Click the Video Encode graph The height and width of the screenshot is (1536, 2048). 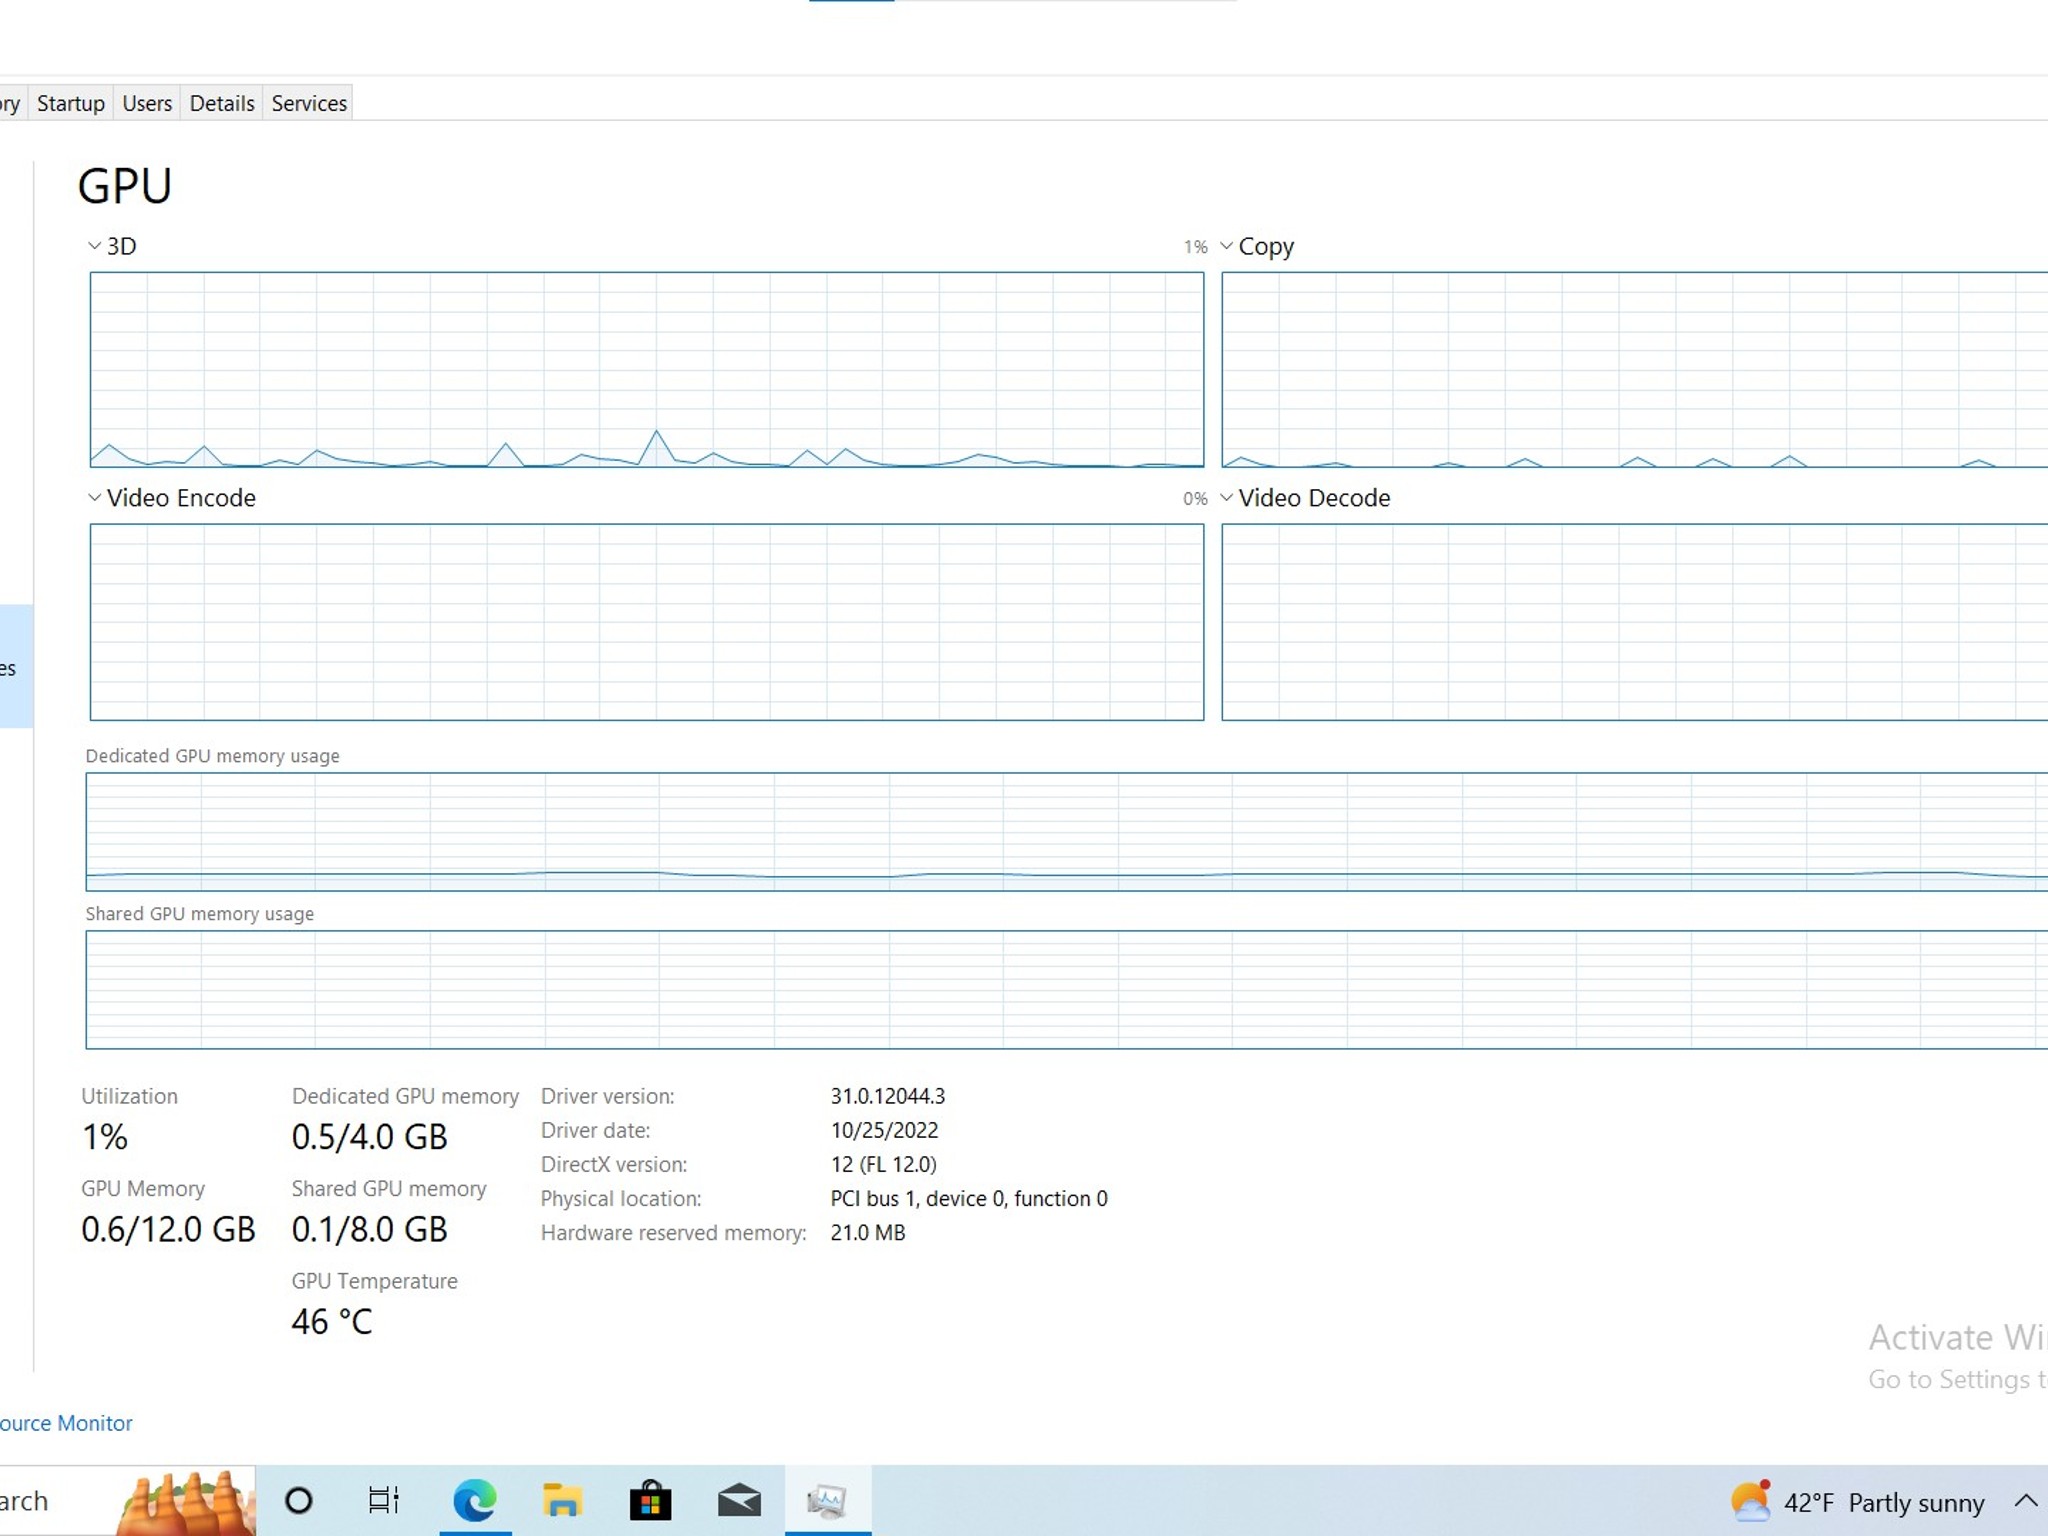click(647, 622)
